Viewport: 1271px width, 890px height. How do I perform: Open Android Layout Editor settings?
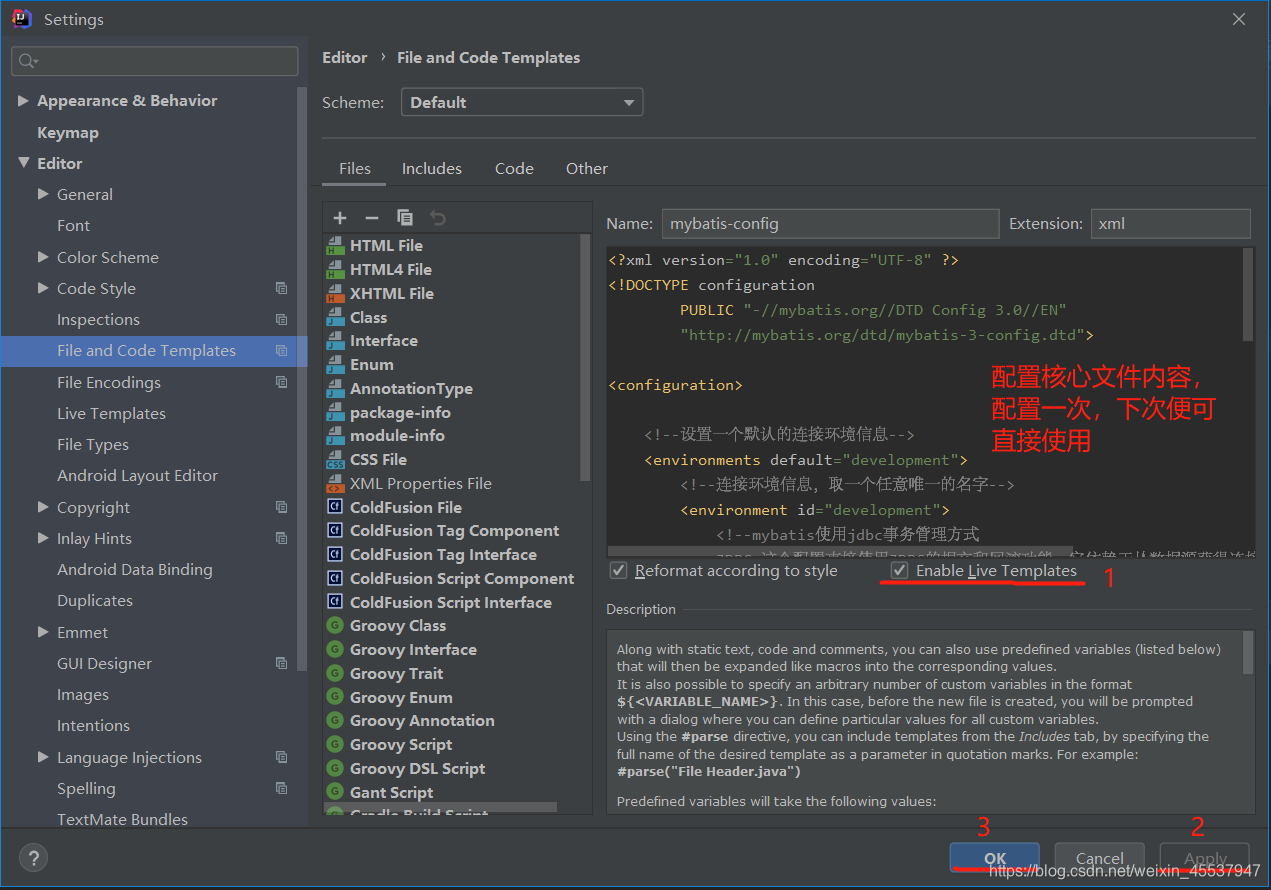(137, 475)
